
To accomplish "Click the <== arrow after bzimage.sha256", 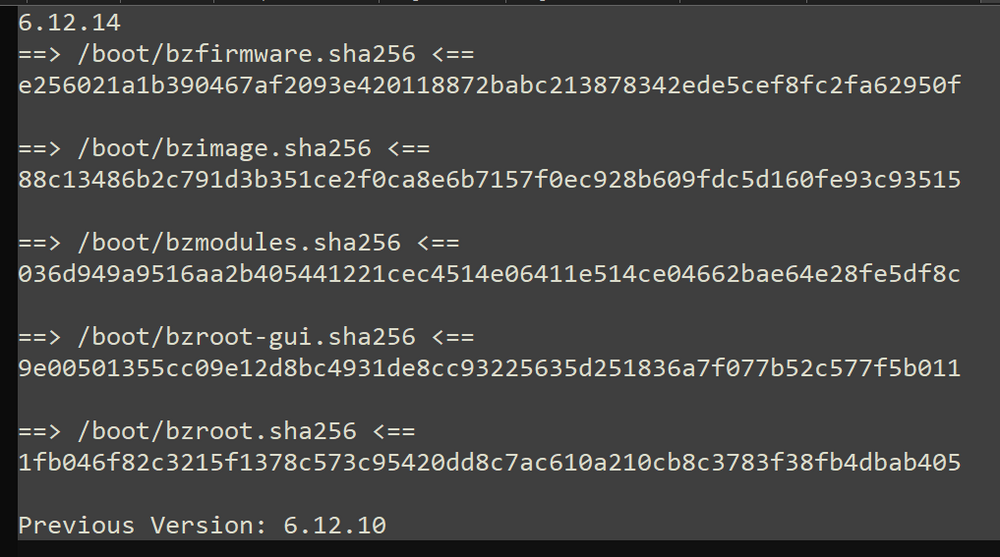I will pos(409,149).
